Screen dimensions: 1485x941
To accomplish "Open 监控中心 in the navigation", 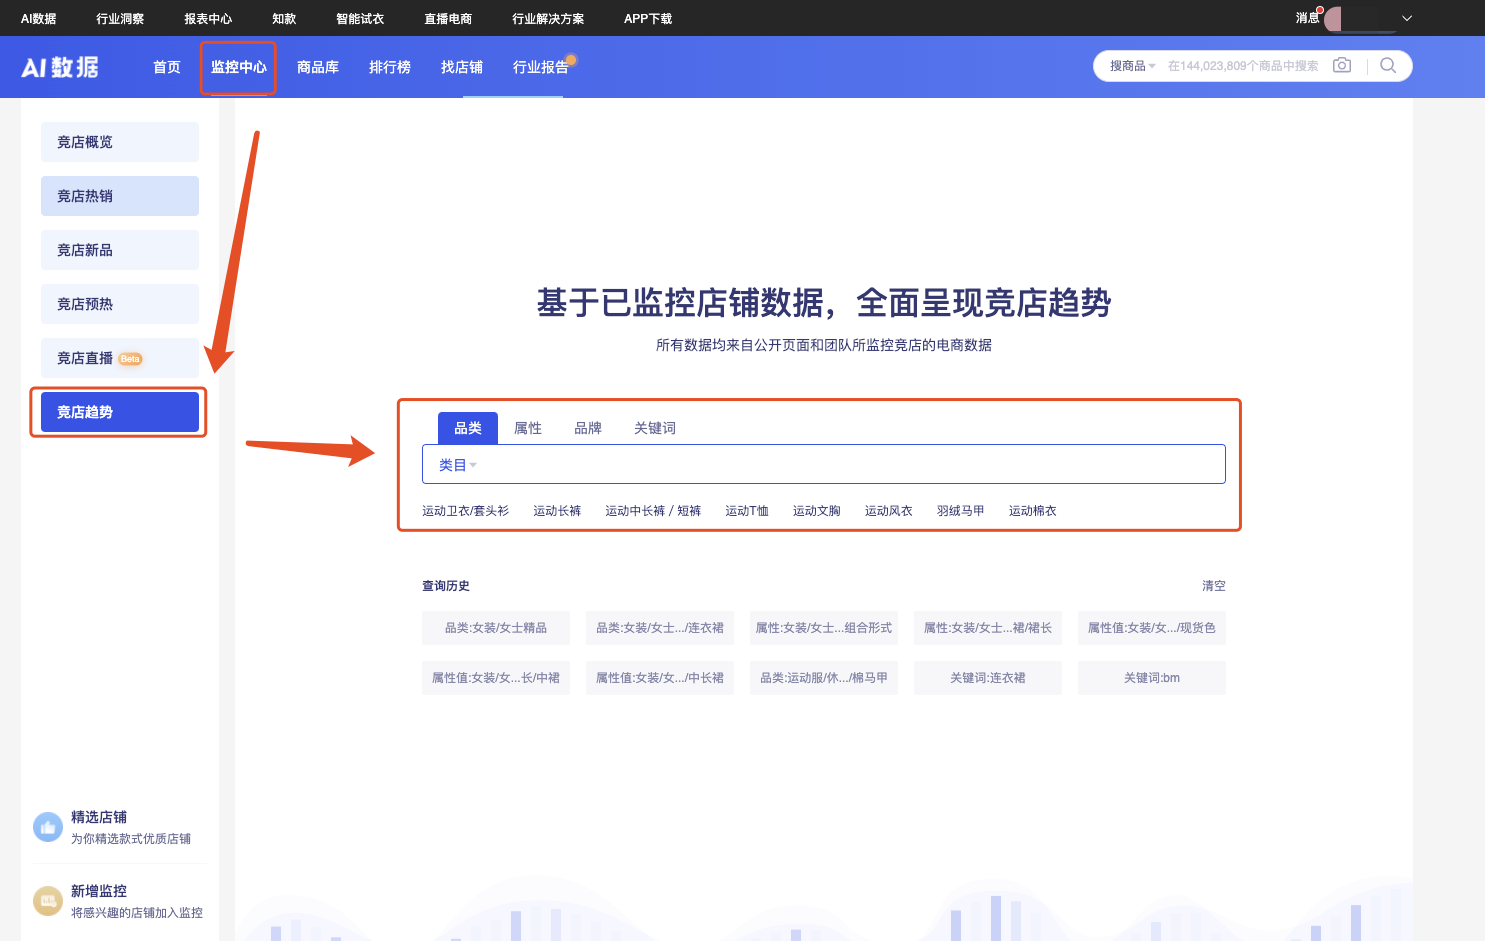I will [x=239, y=67].
